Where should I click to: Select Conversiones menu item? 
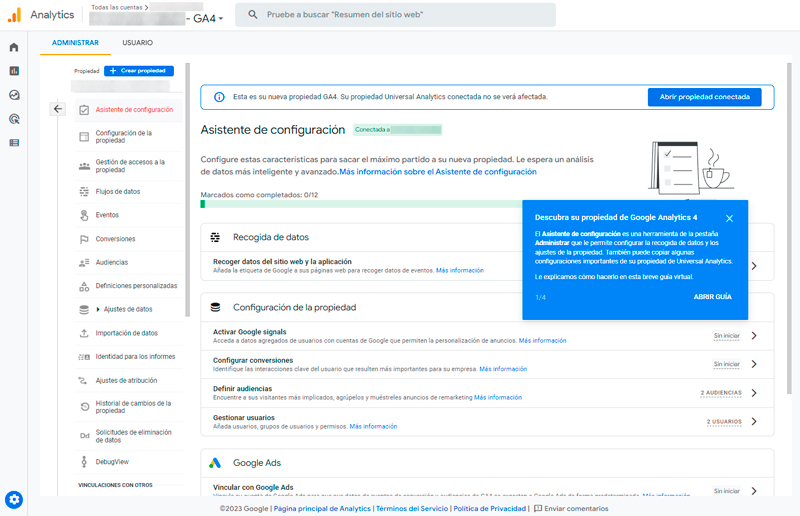pyautogui.click(x=129, y=239)
